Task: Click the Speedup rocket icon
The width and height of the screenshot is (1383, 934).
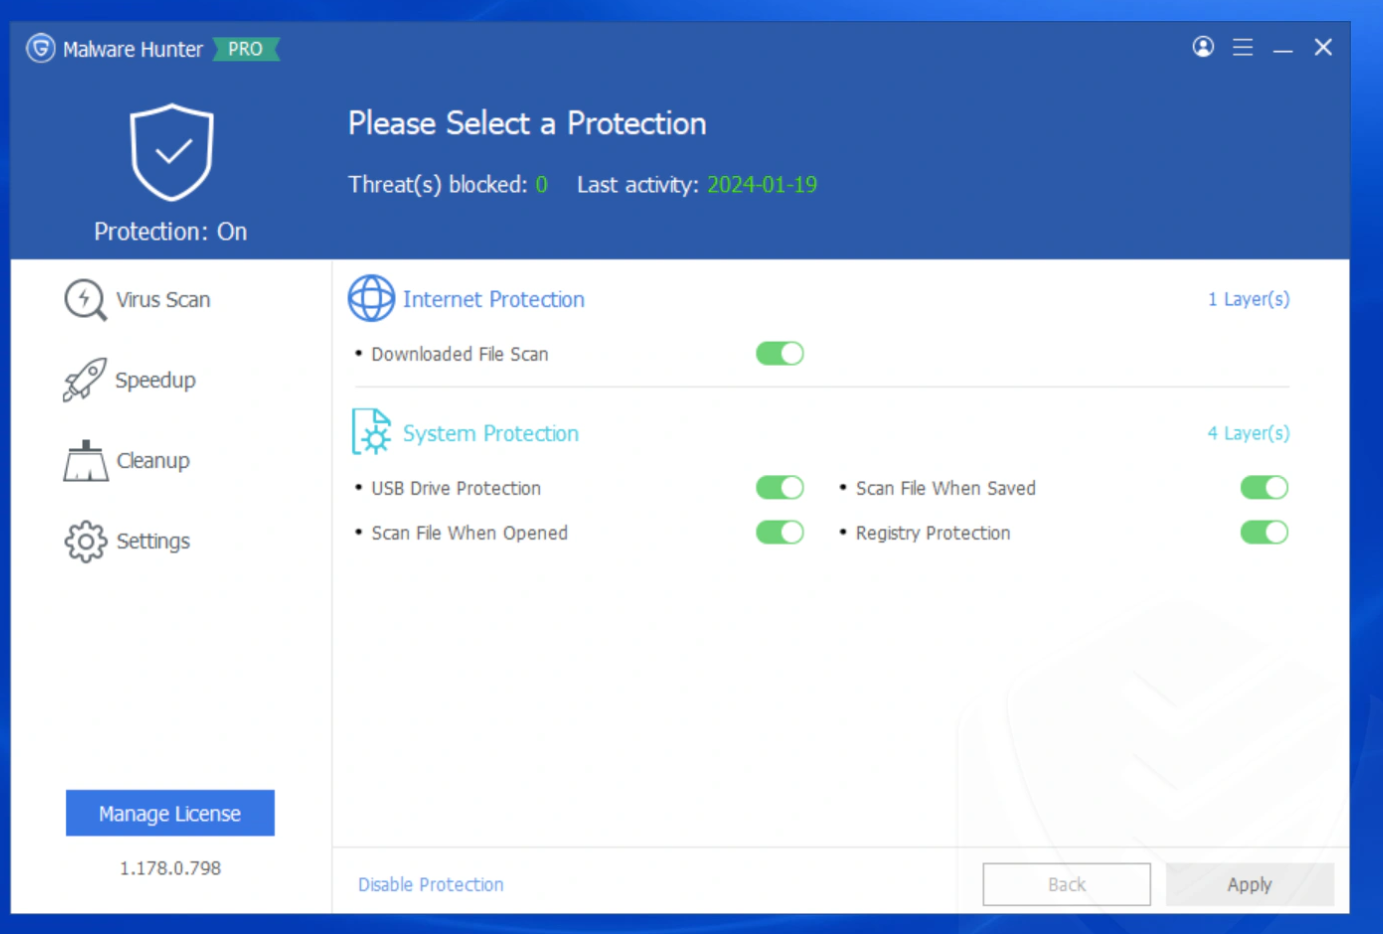Action: [84, 380]
